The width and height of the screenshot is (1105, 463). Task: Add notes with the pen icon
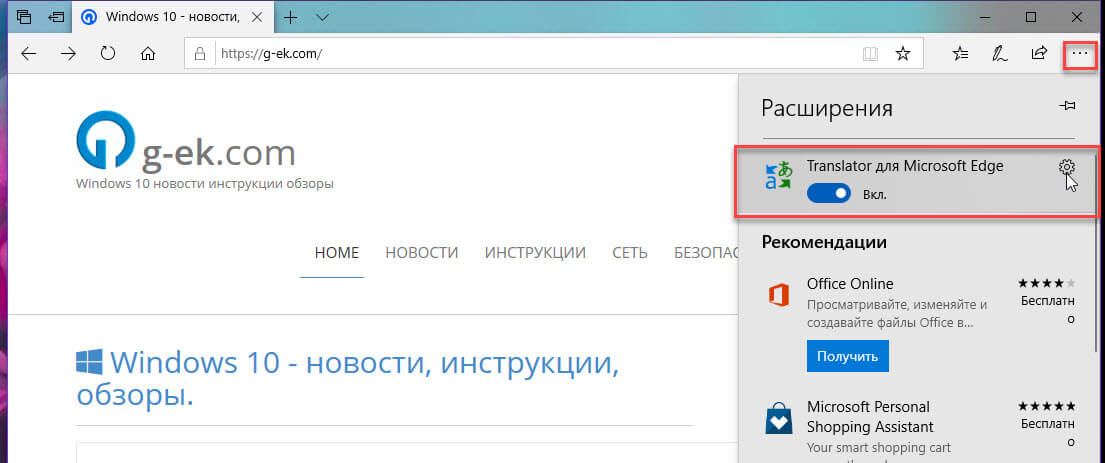(x=999, y=54)
